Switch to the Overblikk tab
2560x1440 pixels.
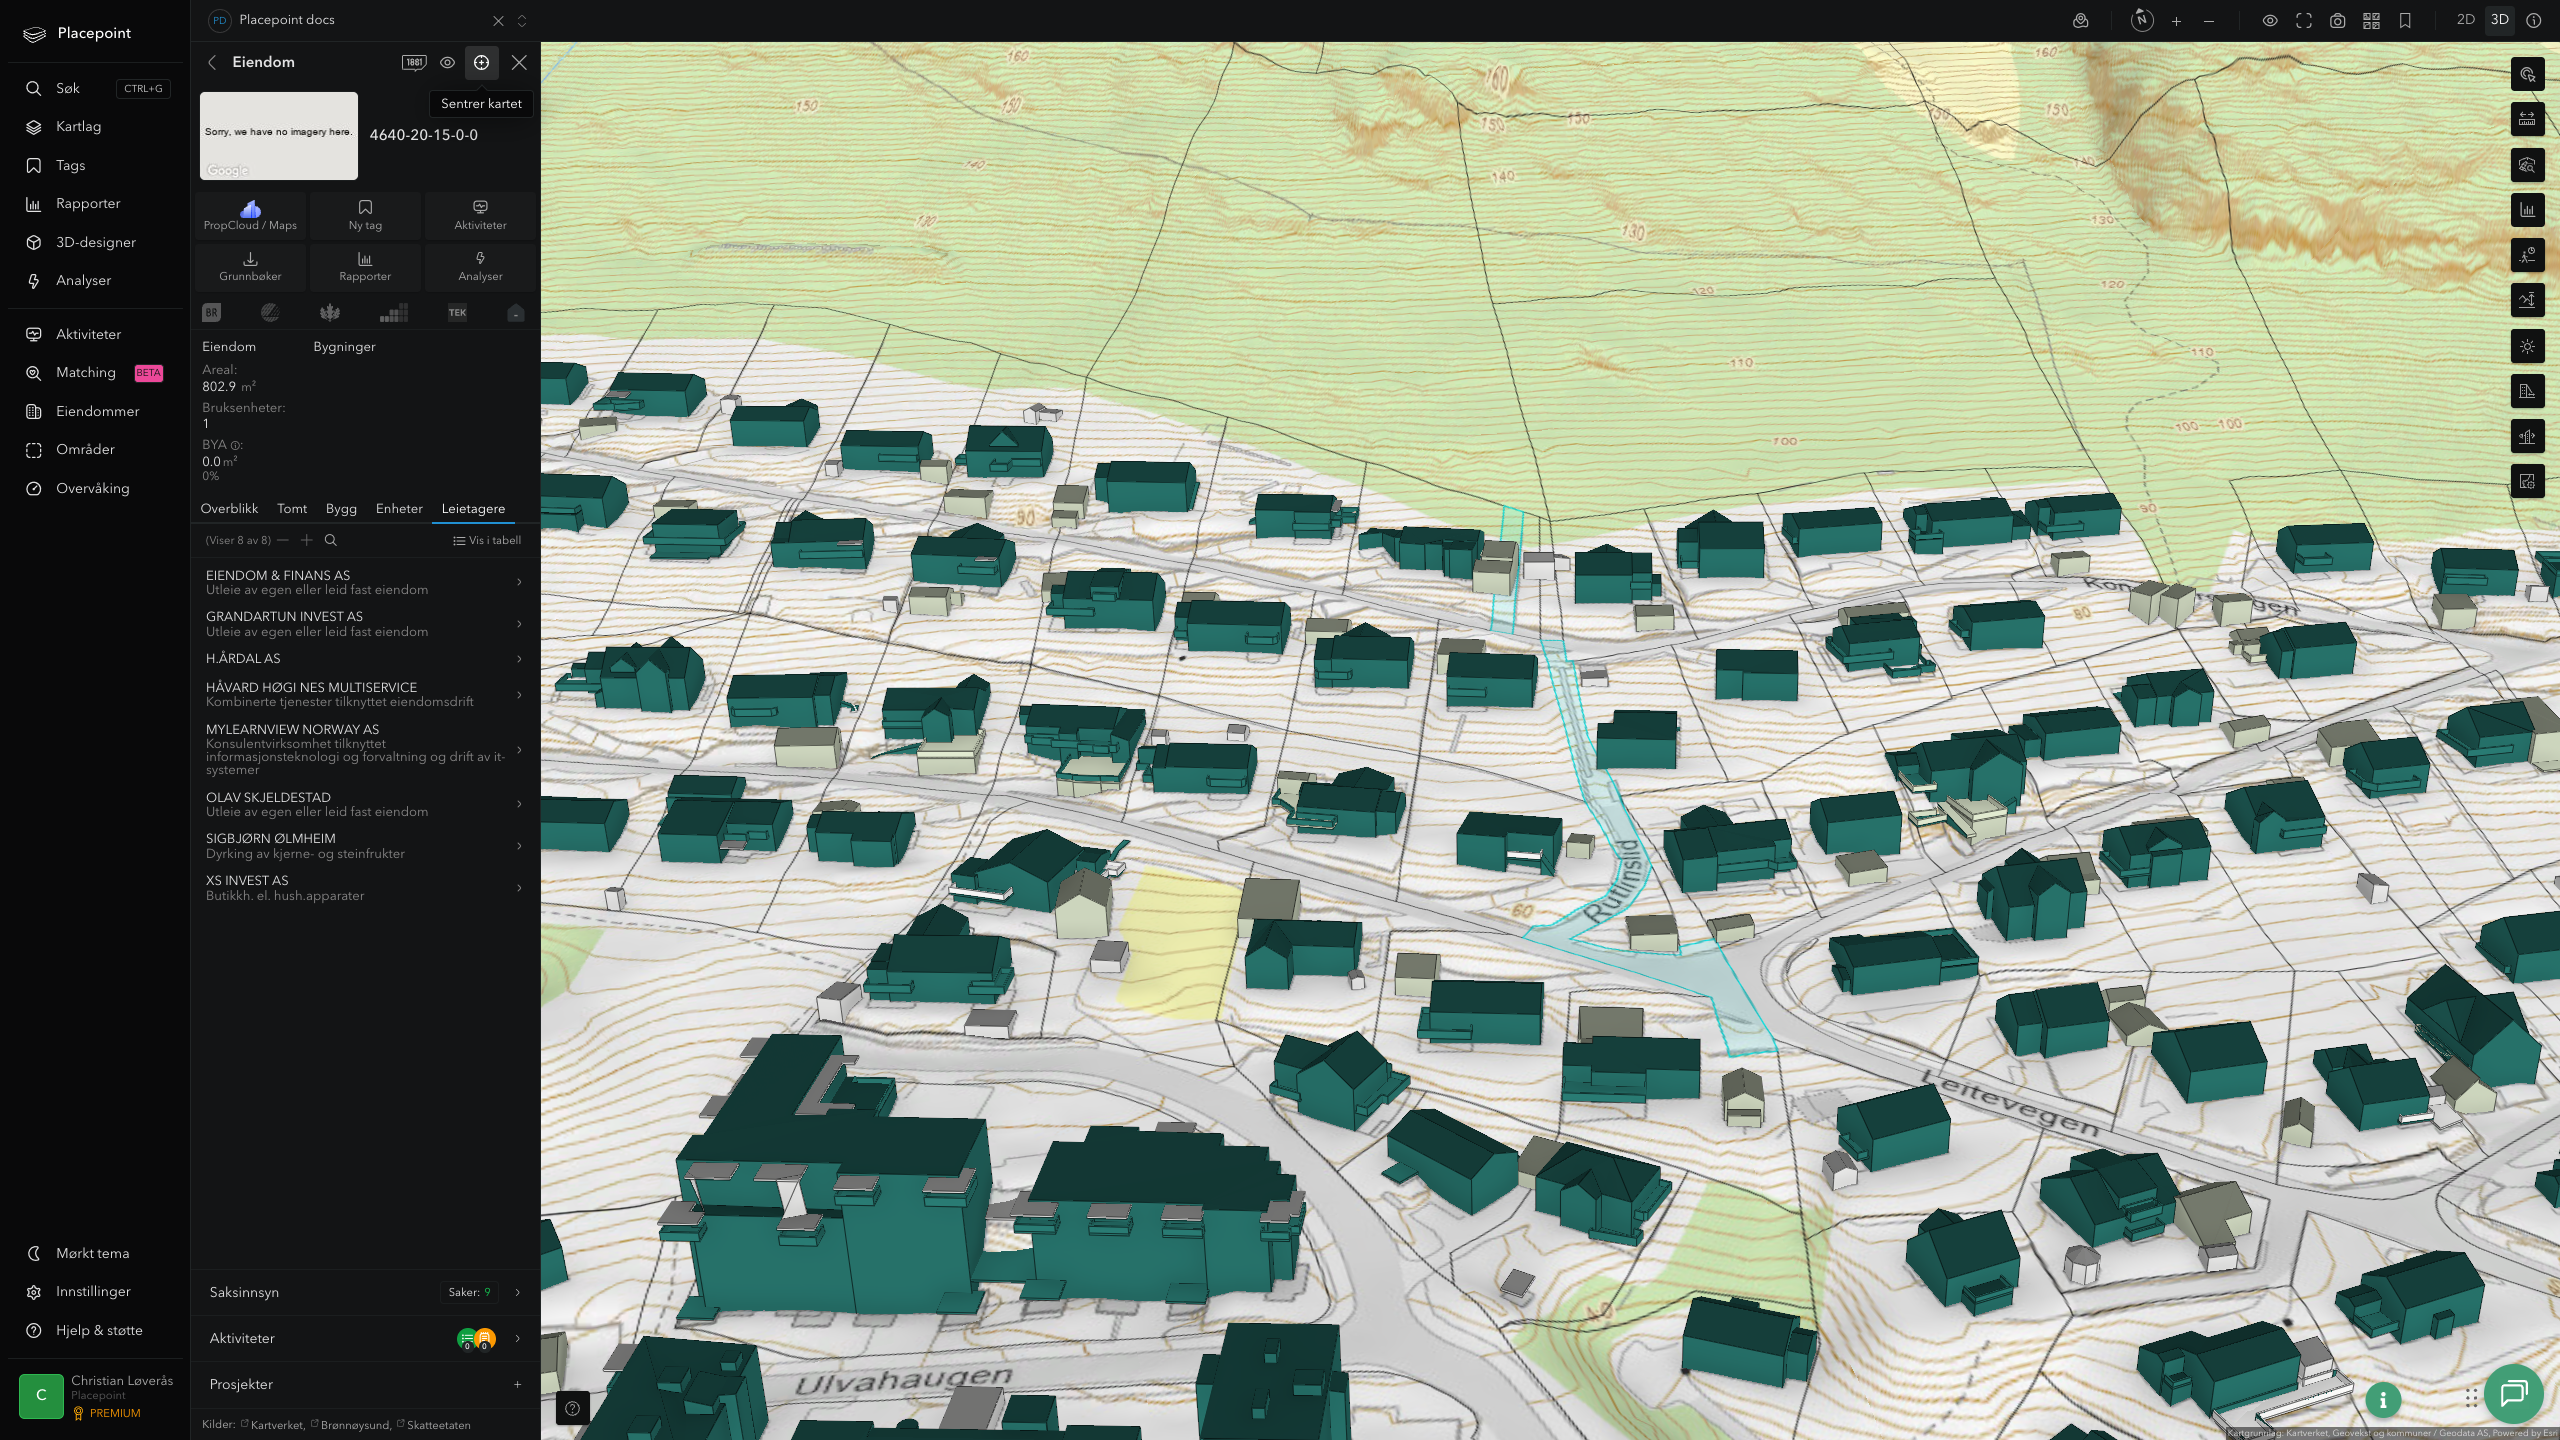pos(229,508)
